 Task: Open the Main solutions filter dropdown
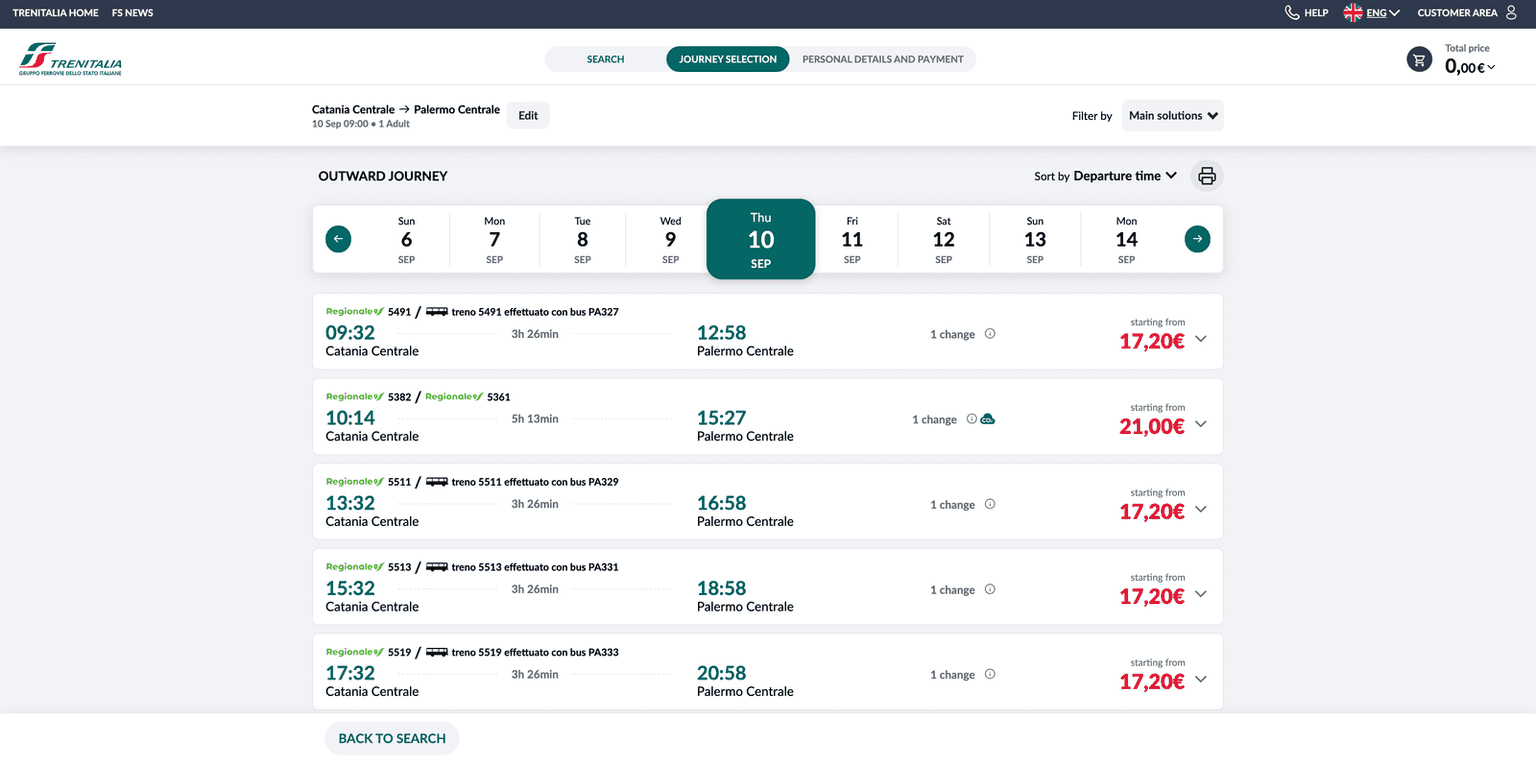(x=1173, y=116)
